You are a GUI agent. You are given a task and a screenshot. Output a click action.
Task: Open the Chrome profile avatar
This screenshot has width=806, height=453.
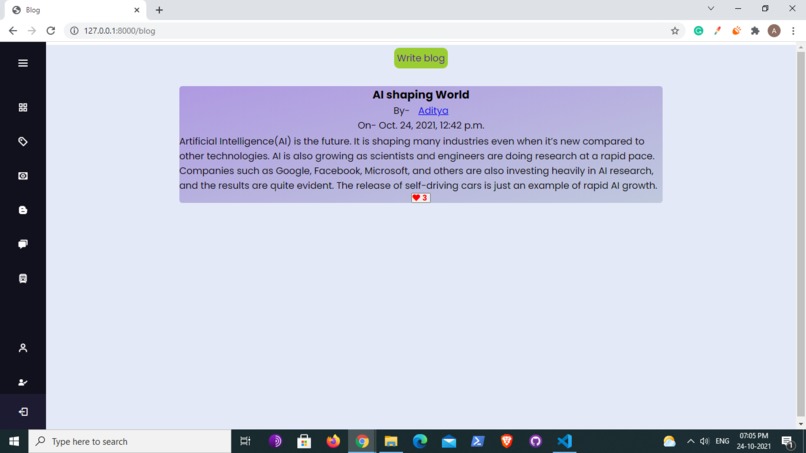774,31
